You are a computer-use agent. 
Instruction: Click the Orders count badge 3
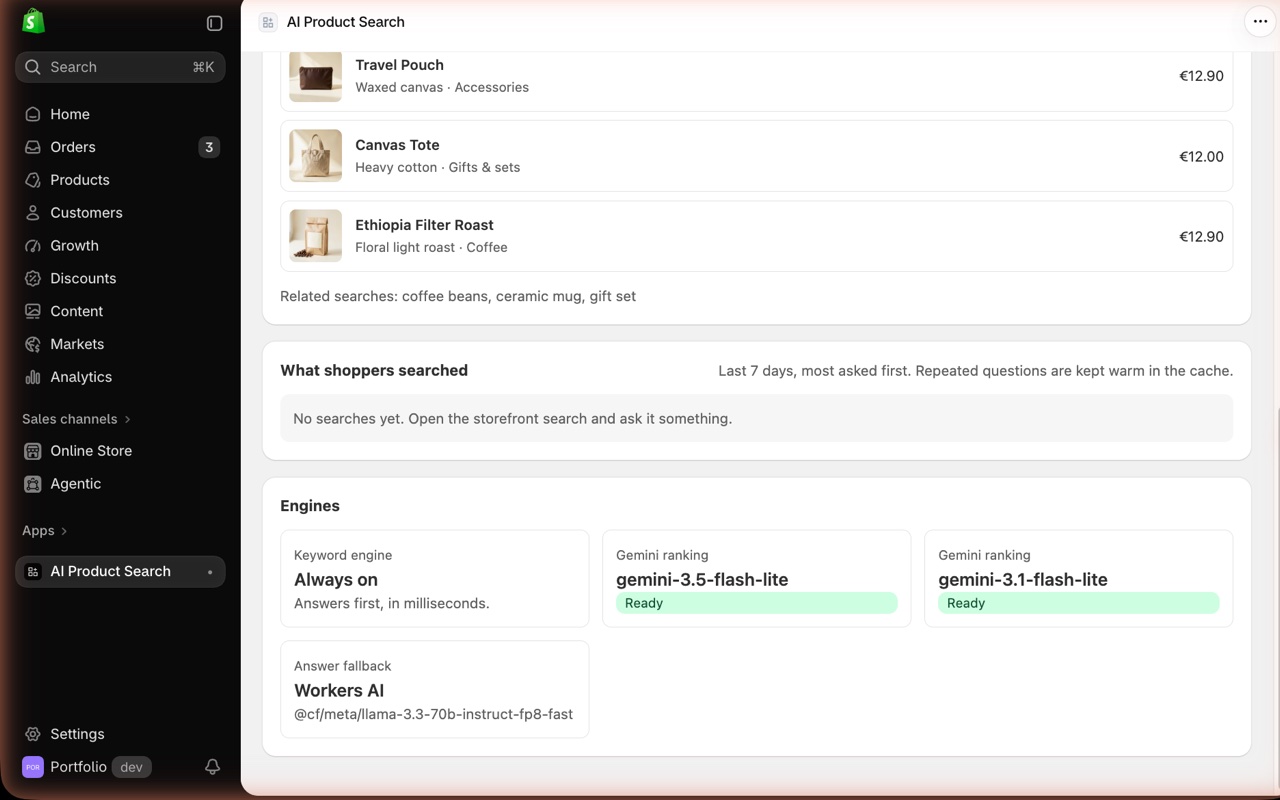click(x=209, y=147)
